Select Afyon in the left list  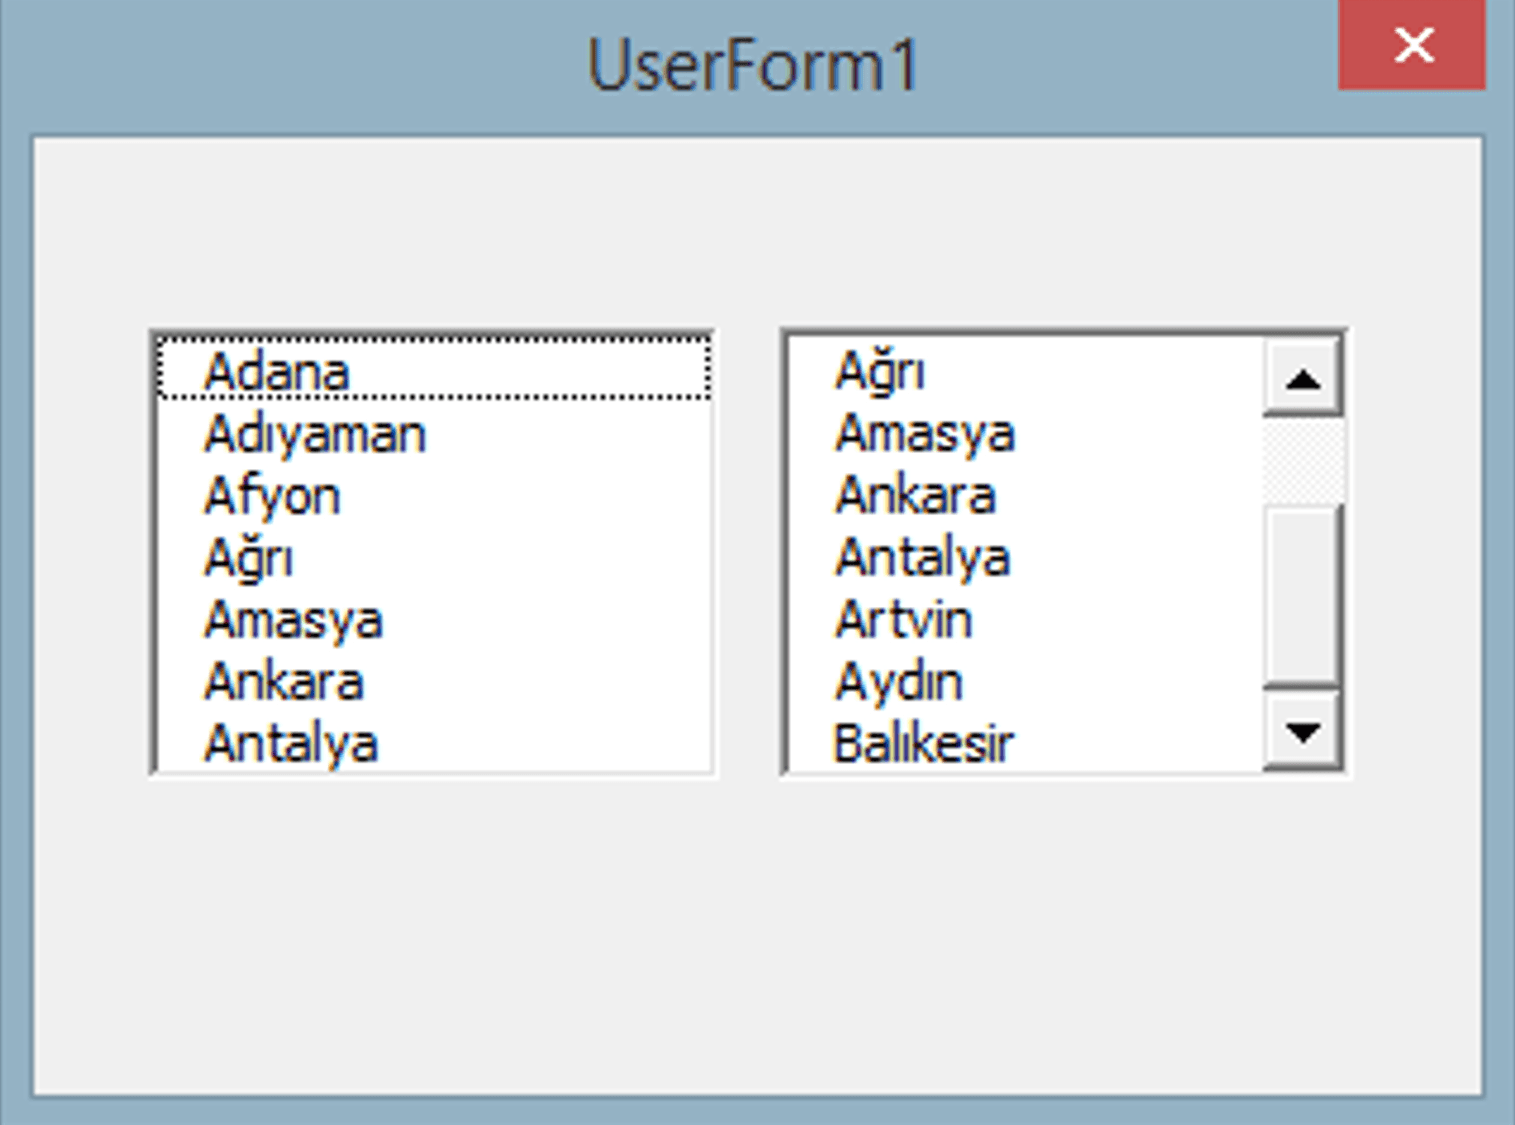[x=434, y=495]
